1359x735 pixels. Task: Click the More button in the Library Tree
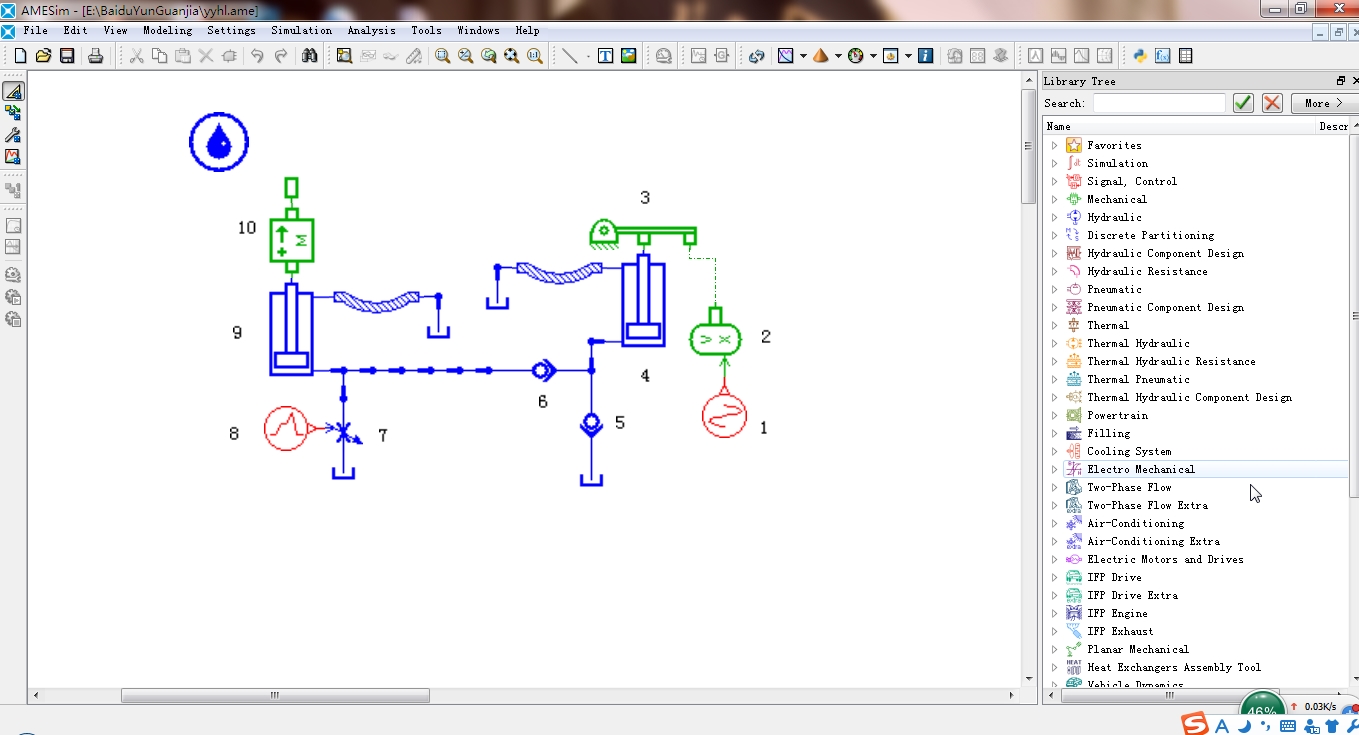pos(1323,103)
